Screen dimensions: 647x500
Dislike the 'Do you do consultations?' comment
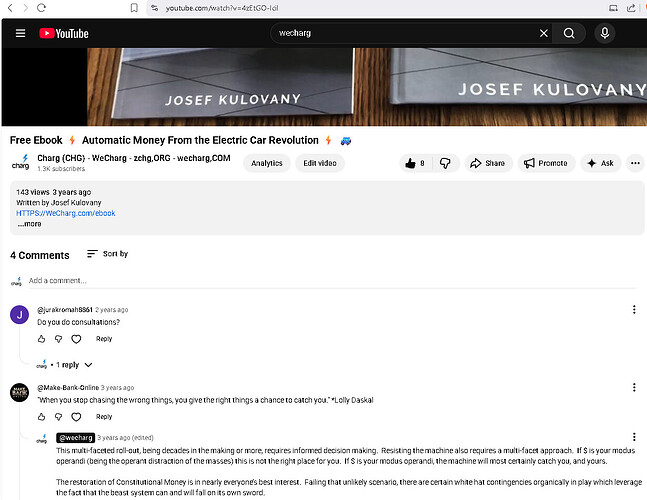[59, 339]
